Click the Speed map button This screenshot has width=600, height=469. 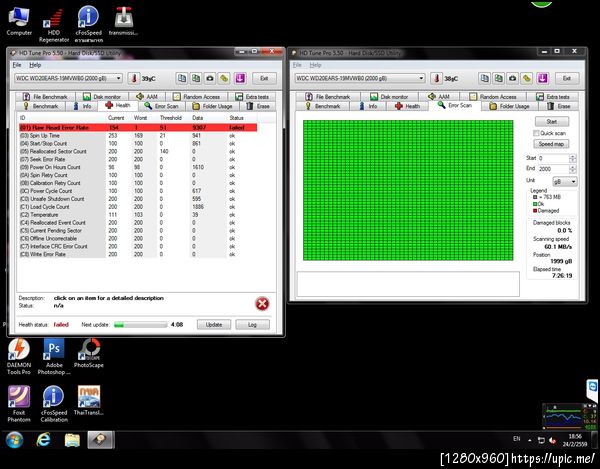tap(551, 144)
